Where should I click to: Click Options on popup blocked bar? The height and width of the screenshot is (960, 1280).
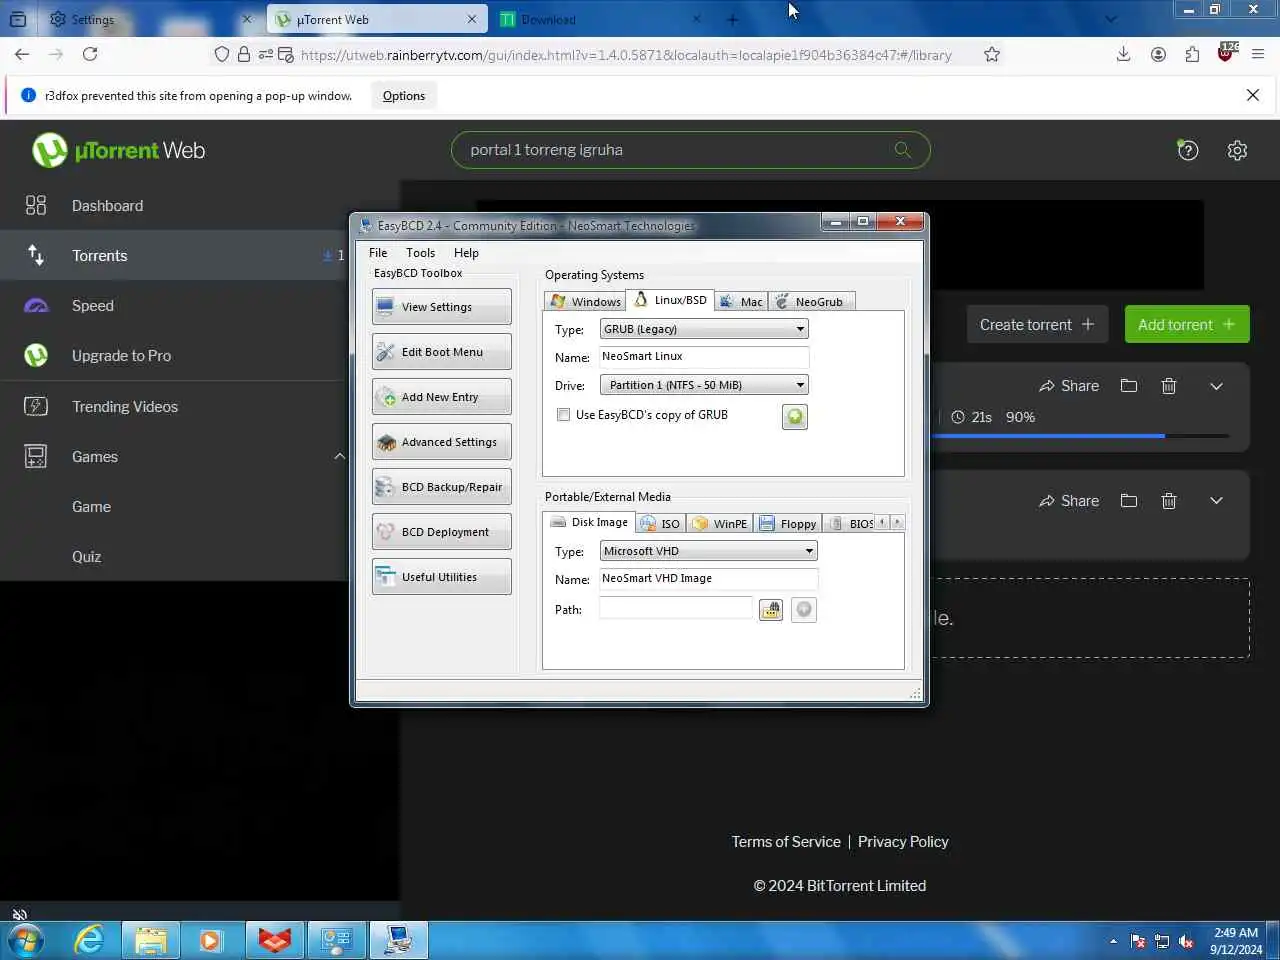pos(404,96)
